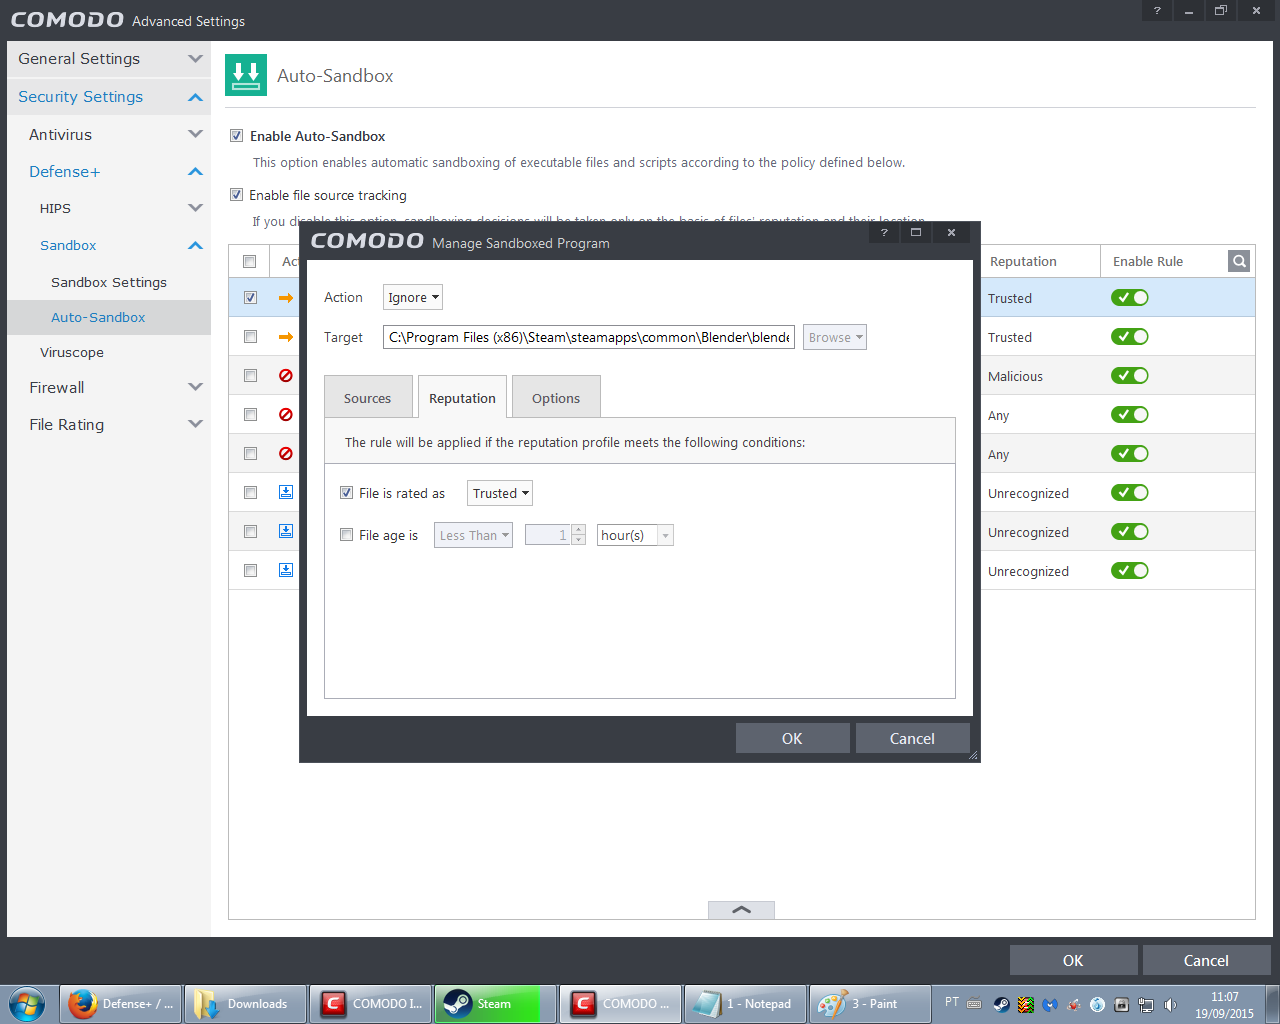Uncheck Enable file source tracking

click(x=237, y=194)
